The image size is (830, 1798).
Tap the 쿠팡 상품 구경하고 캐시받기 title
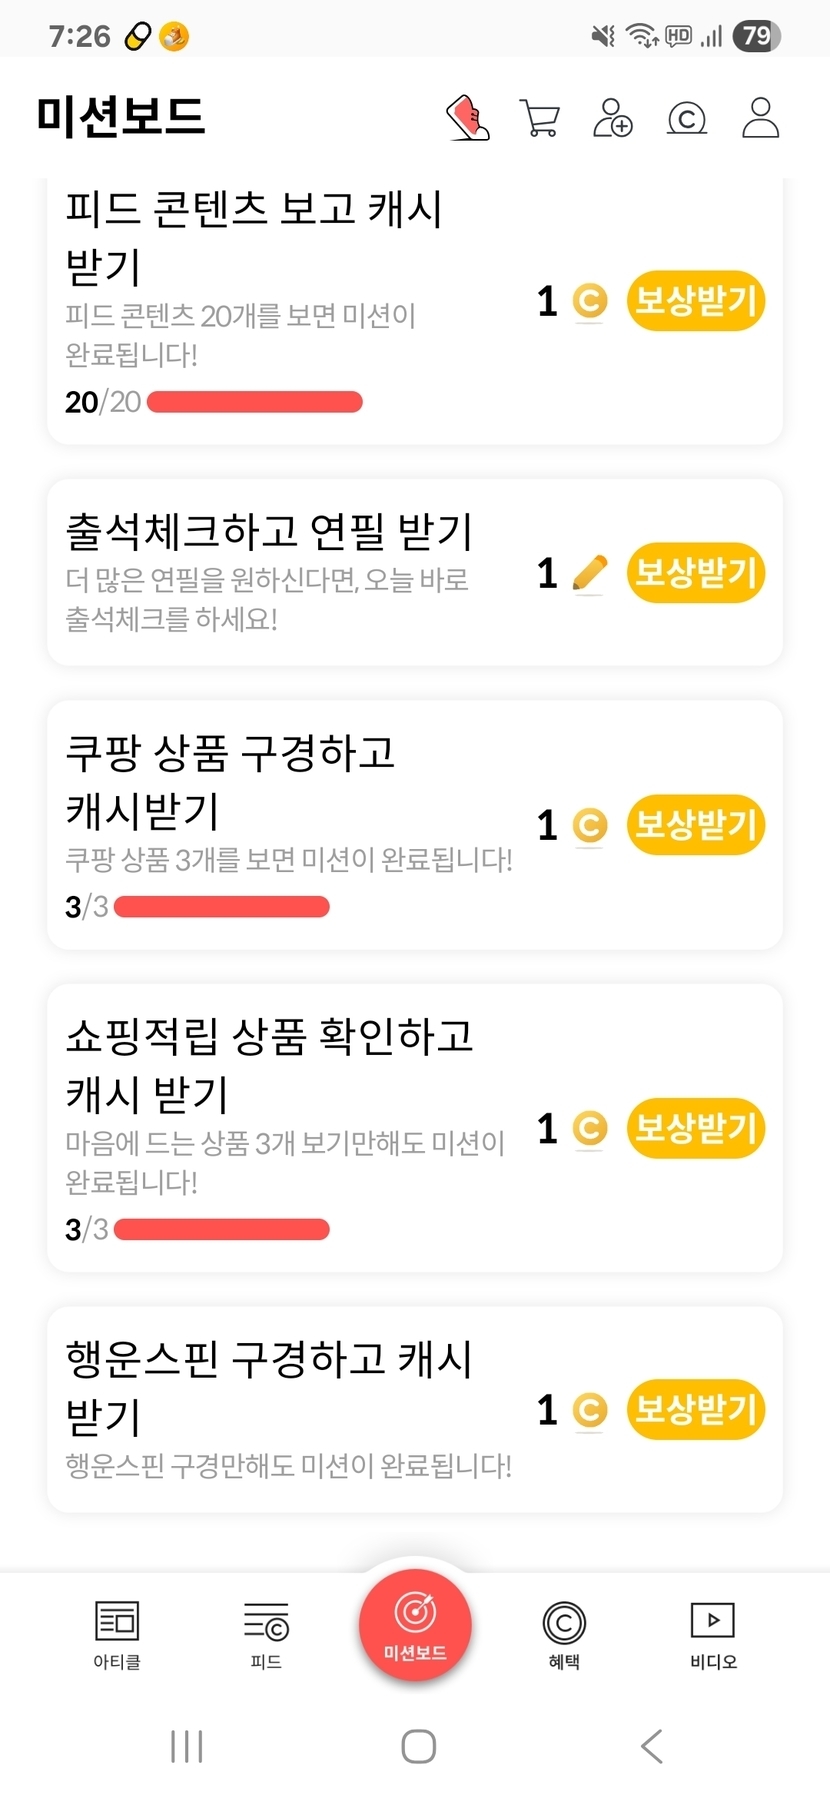tap(230, 781)
